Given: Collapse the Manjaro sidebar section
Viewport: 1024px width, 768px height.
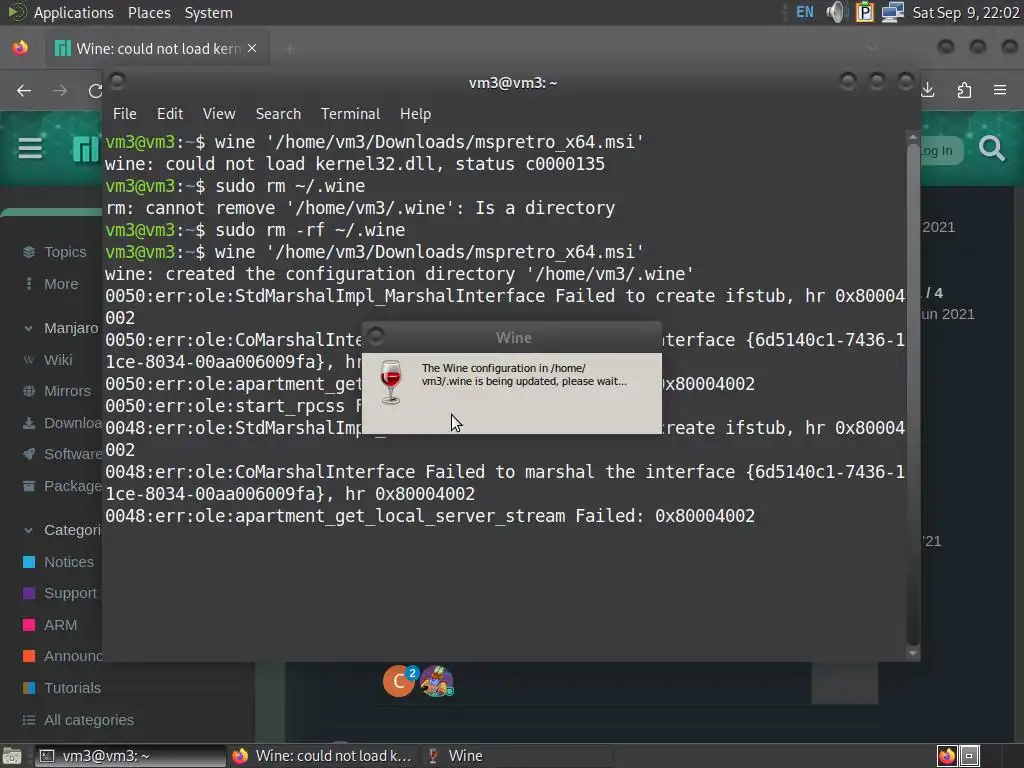Looking at the screenshot, I should click(61, 328).
